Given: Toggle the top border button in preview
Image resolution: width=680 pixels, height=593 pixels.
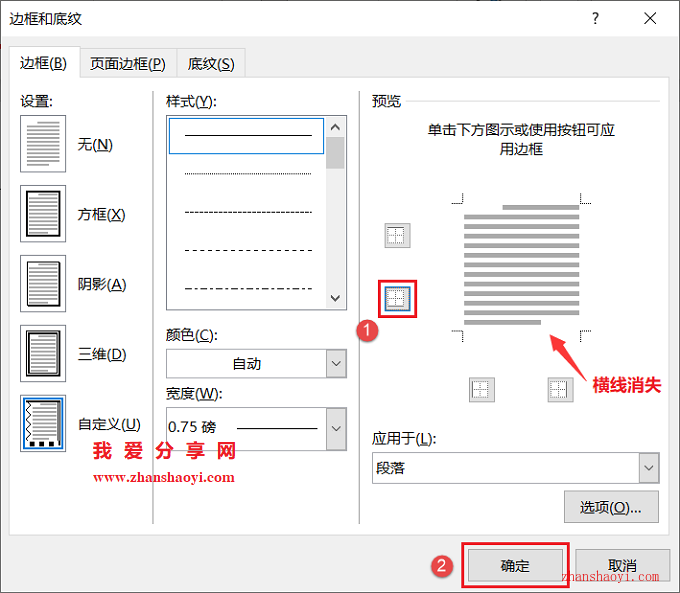Looking at the screenshot, I should coord(397,236).
